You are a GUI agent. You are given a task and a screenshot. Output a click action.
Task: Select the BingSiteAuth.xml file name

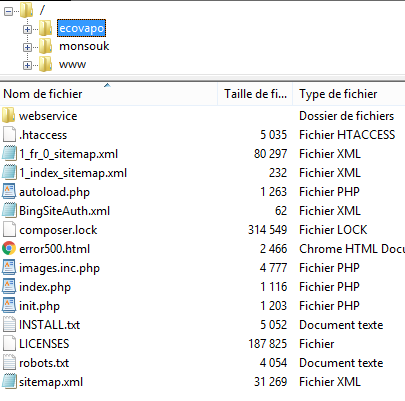click(x=64, y=211)
